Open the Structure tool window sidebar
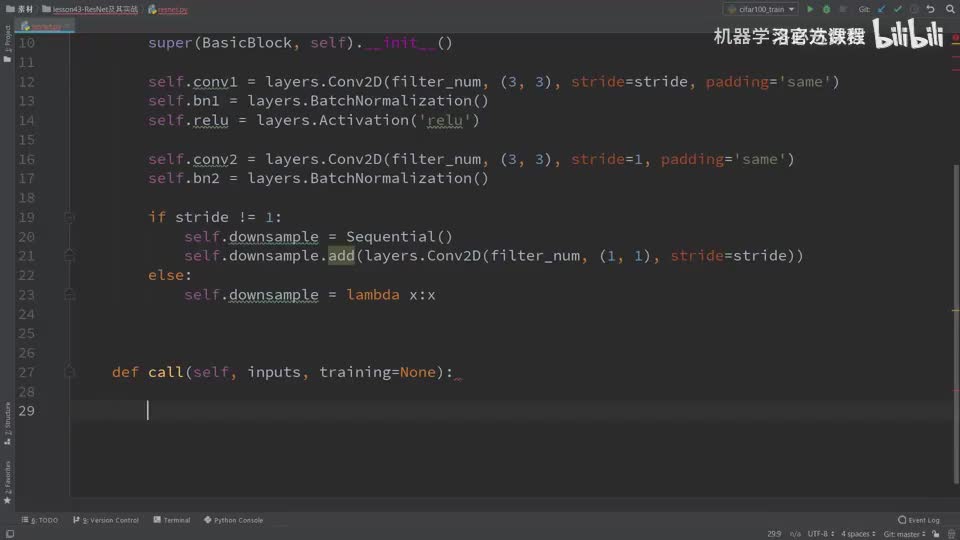This screenshot has width=960, height=540. 7,423
